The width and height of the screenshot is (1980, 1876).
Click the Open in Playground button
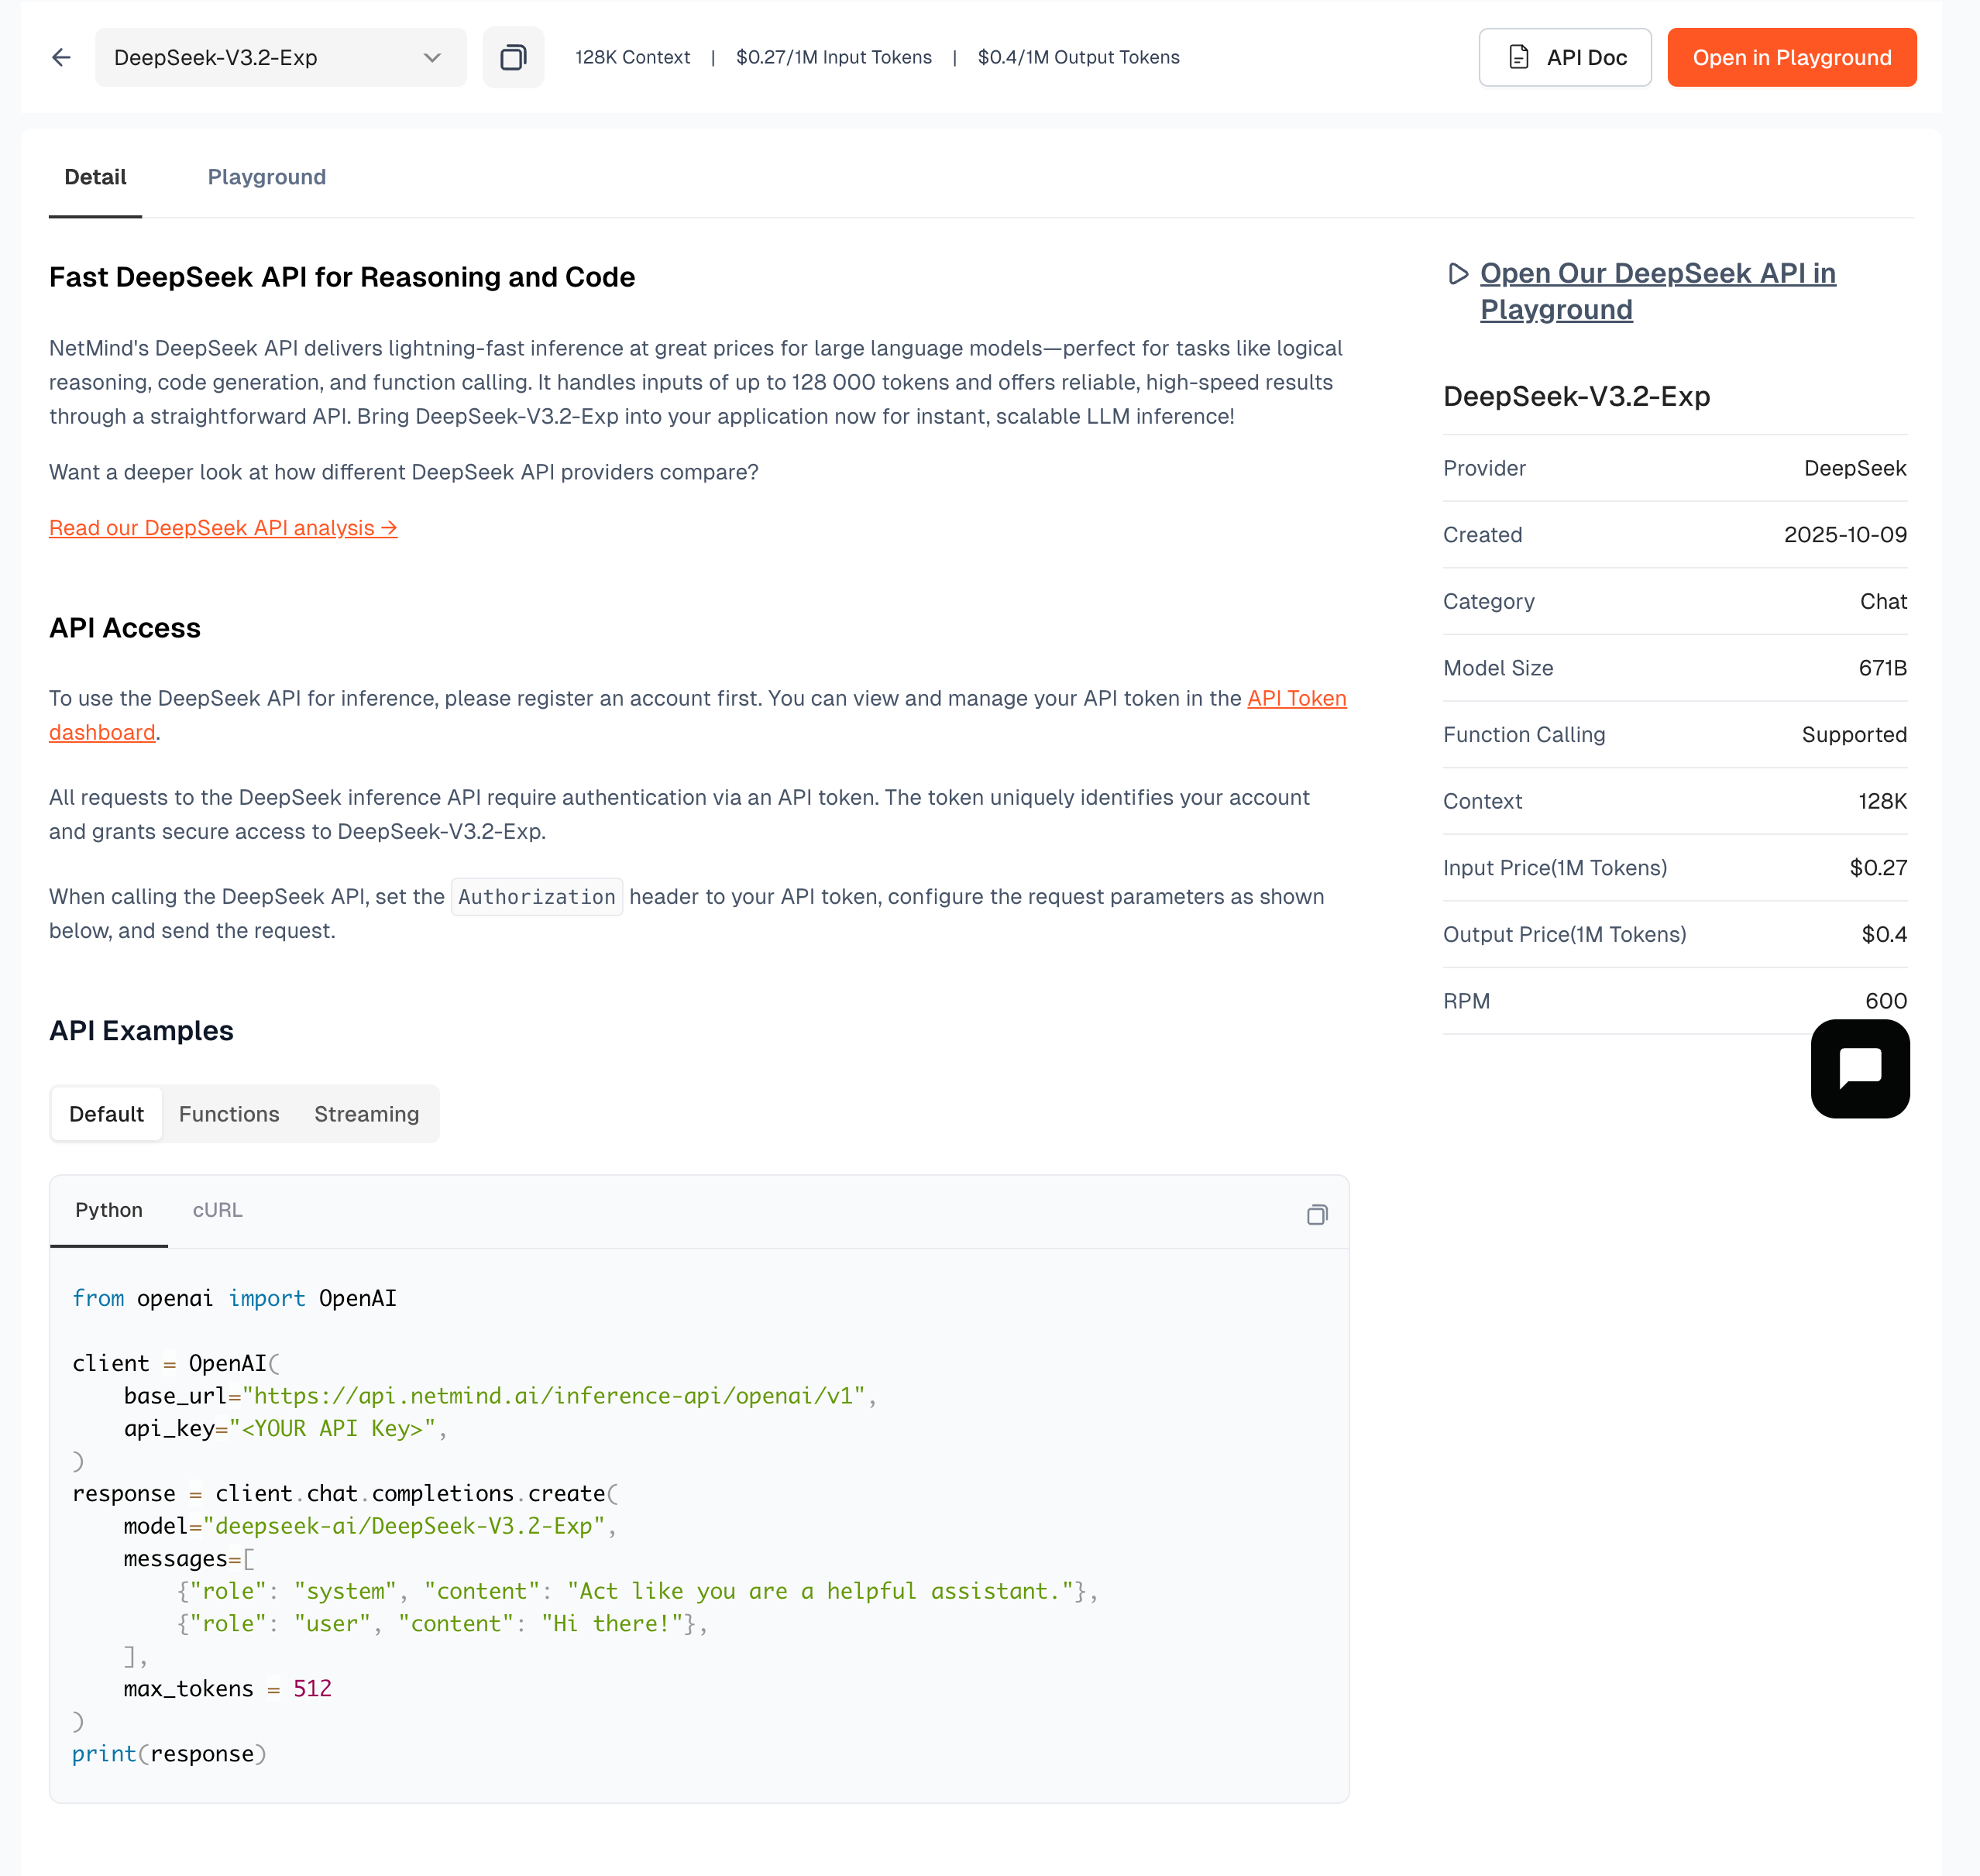(x=1791, y=57)
